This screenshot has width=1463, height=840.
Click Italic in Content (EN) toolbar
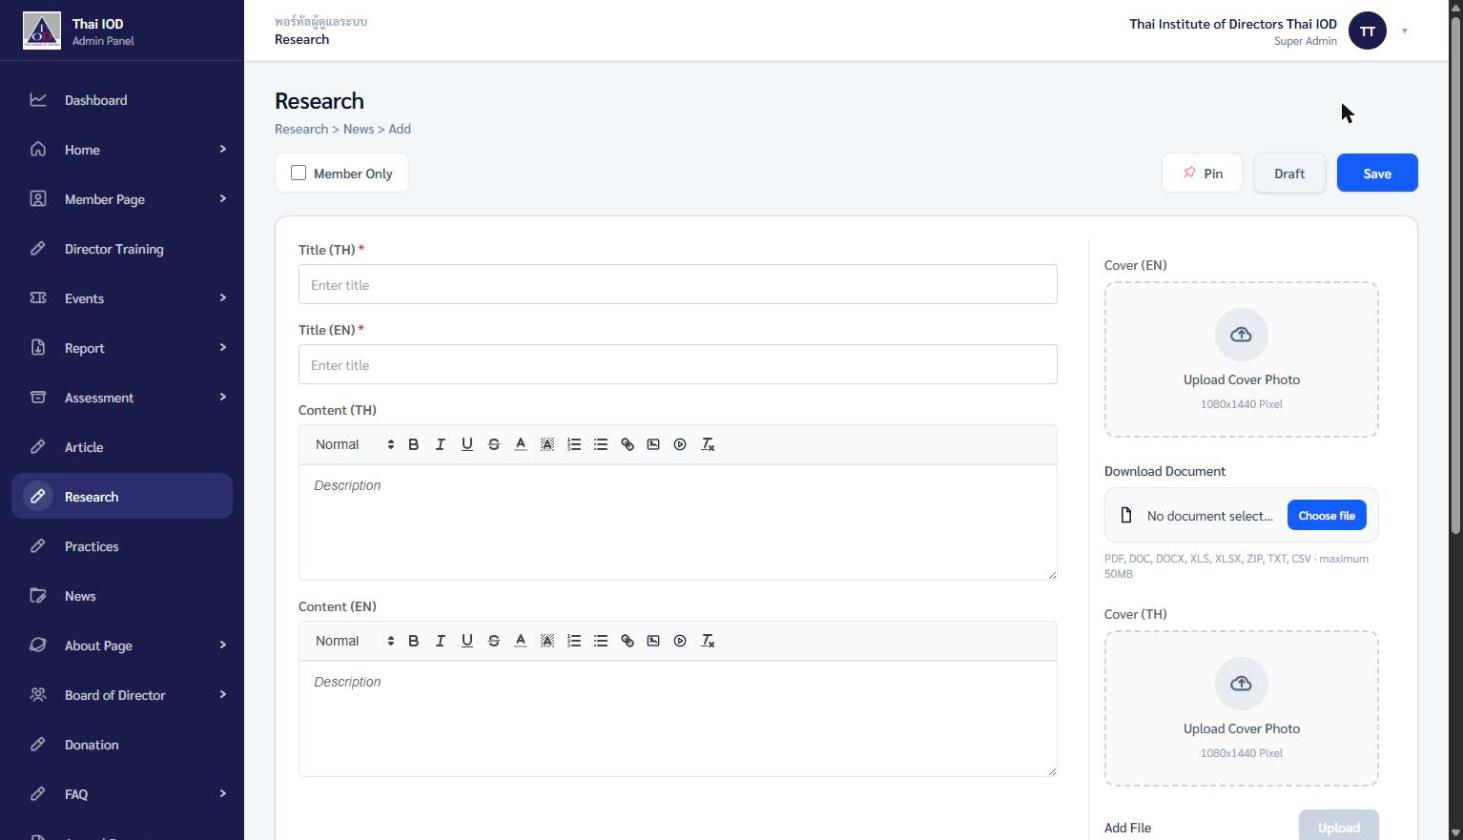[440, 641]
